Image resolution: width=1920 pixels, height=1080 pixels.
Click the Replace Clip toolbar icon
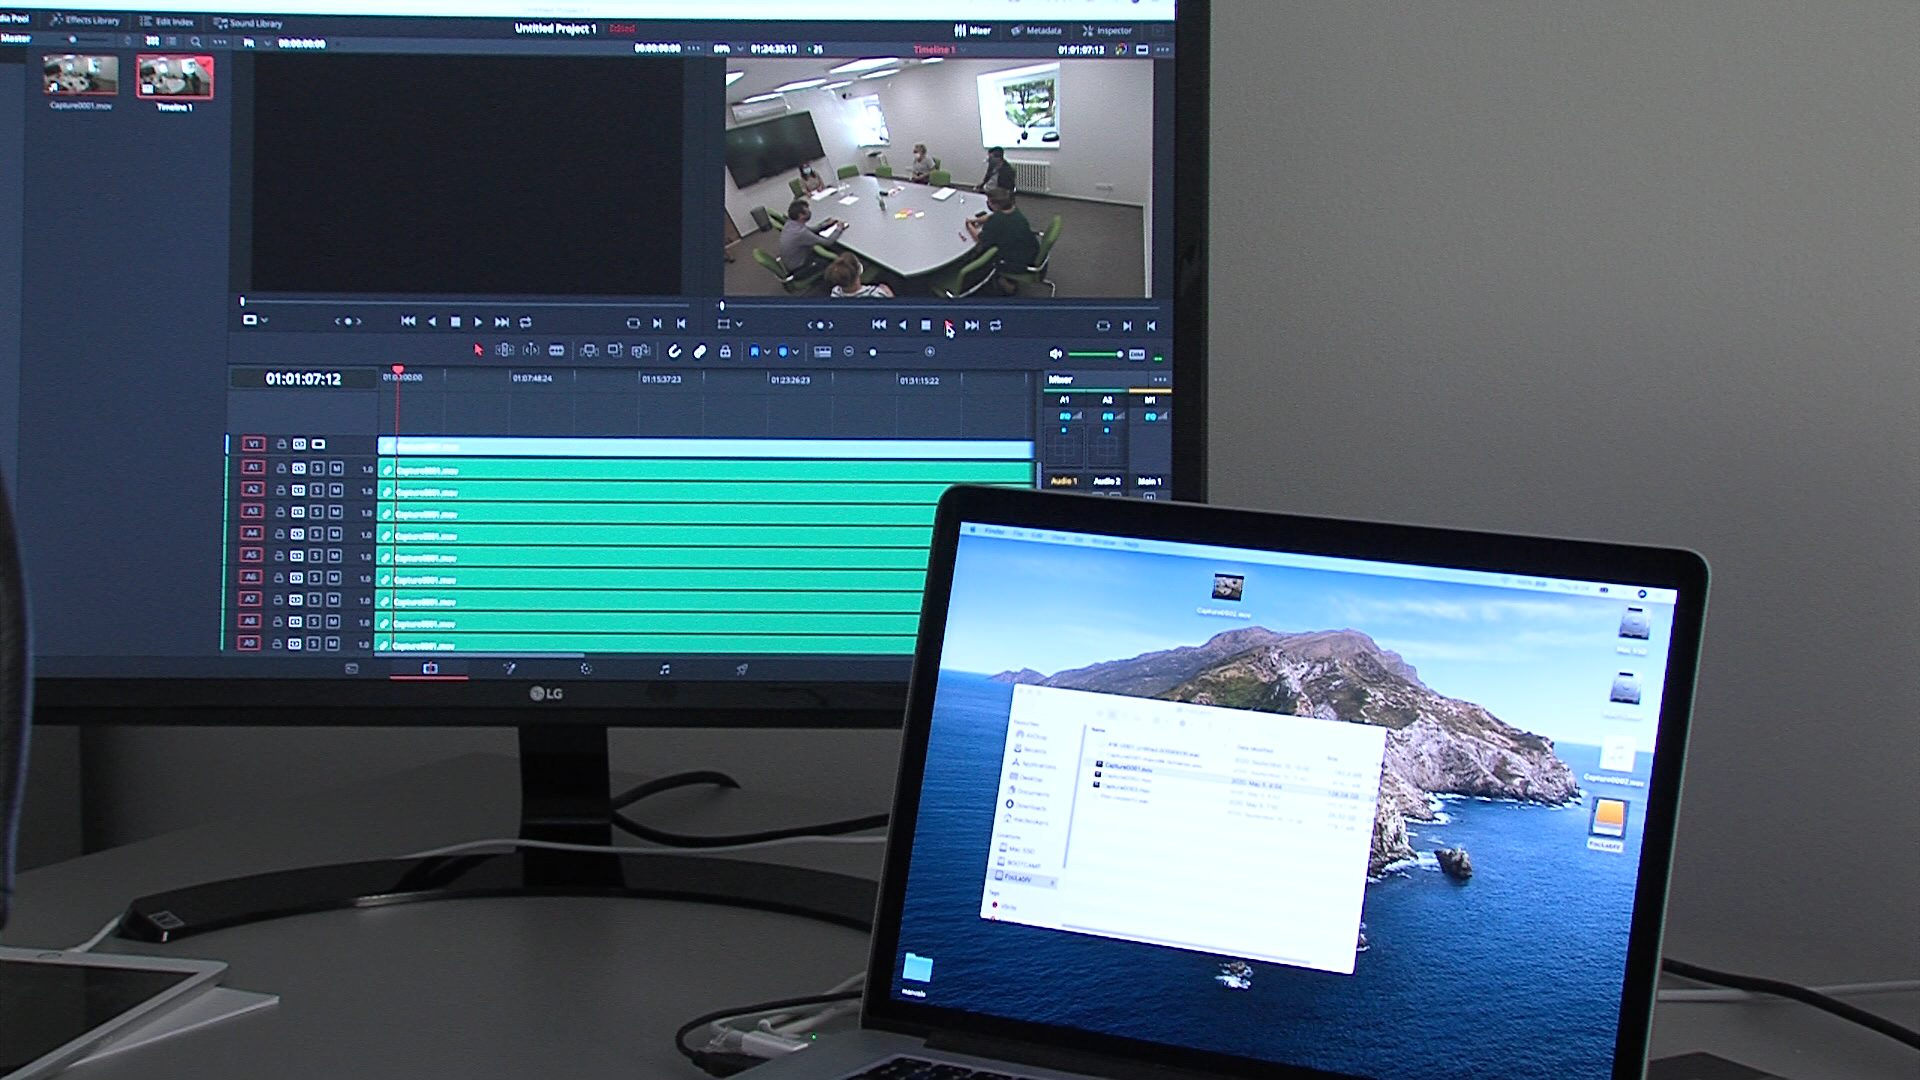coord(641,350)
